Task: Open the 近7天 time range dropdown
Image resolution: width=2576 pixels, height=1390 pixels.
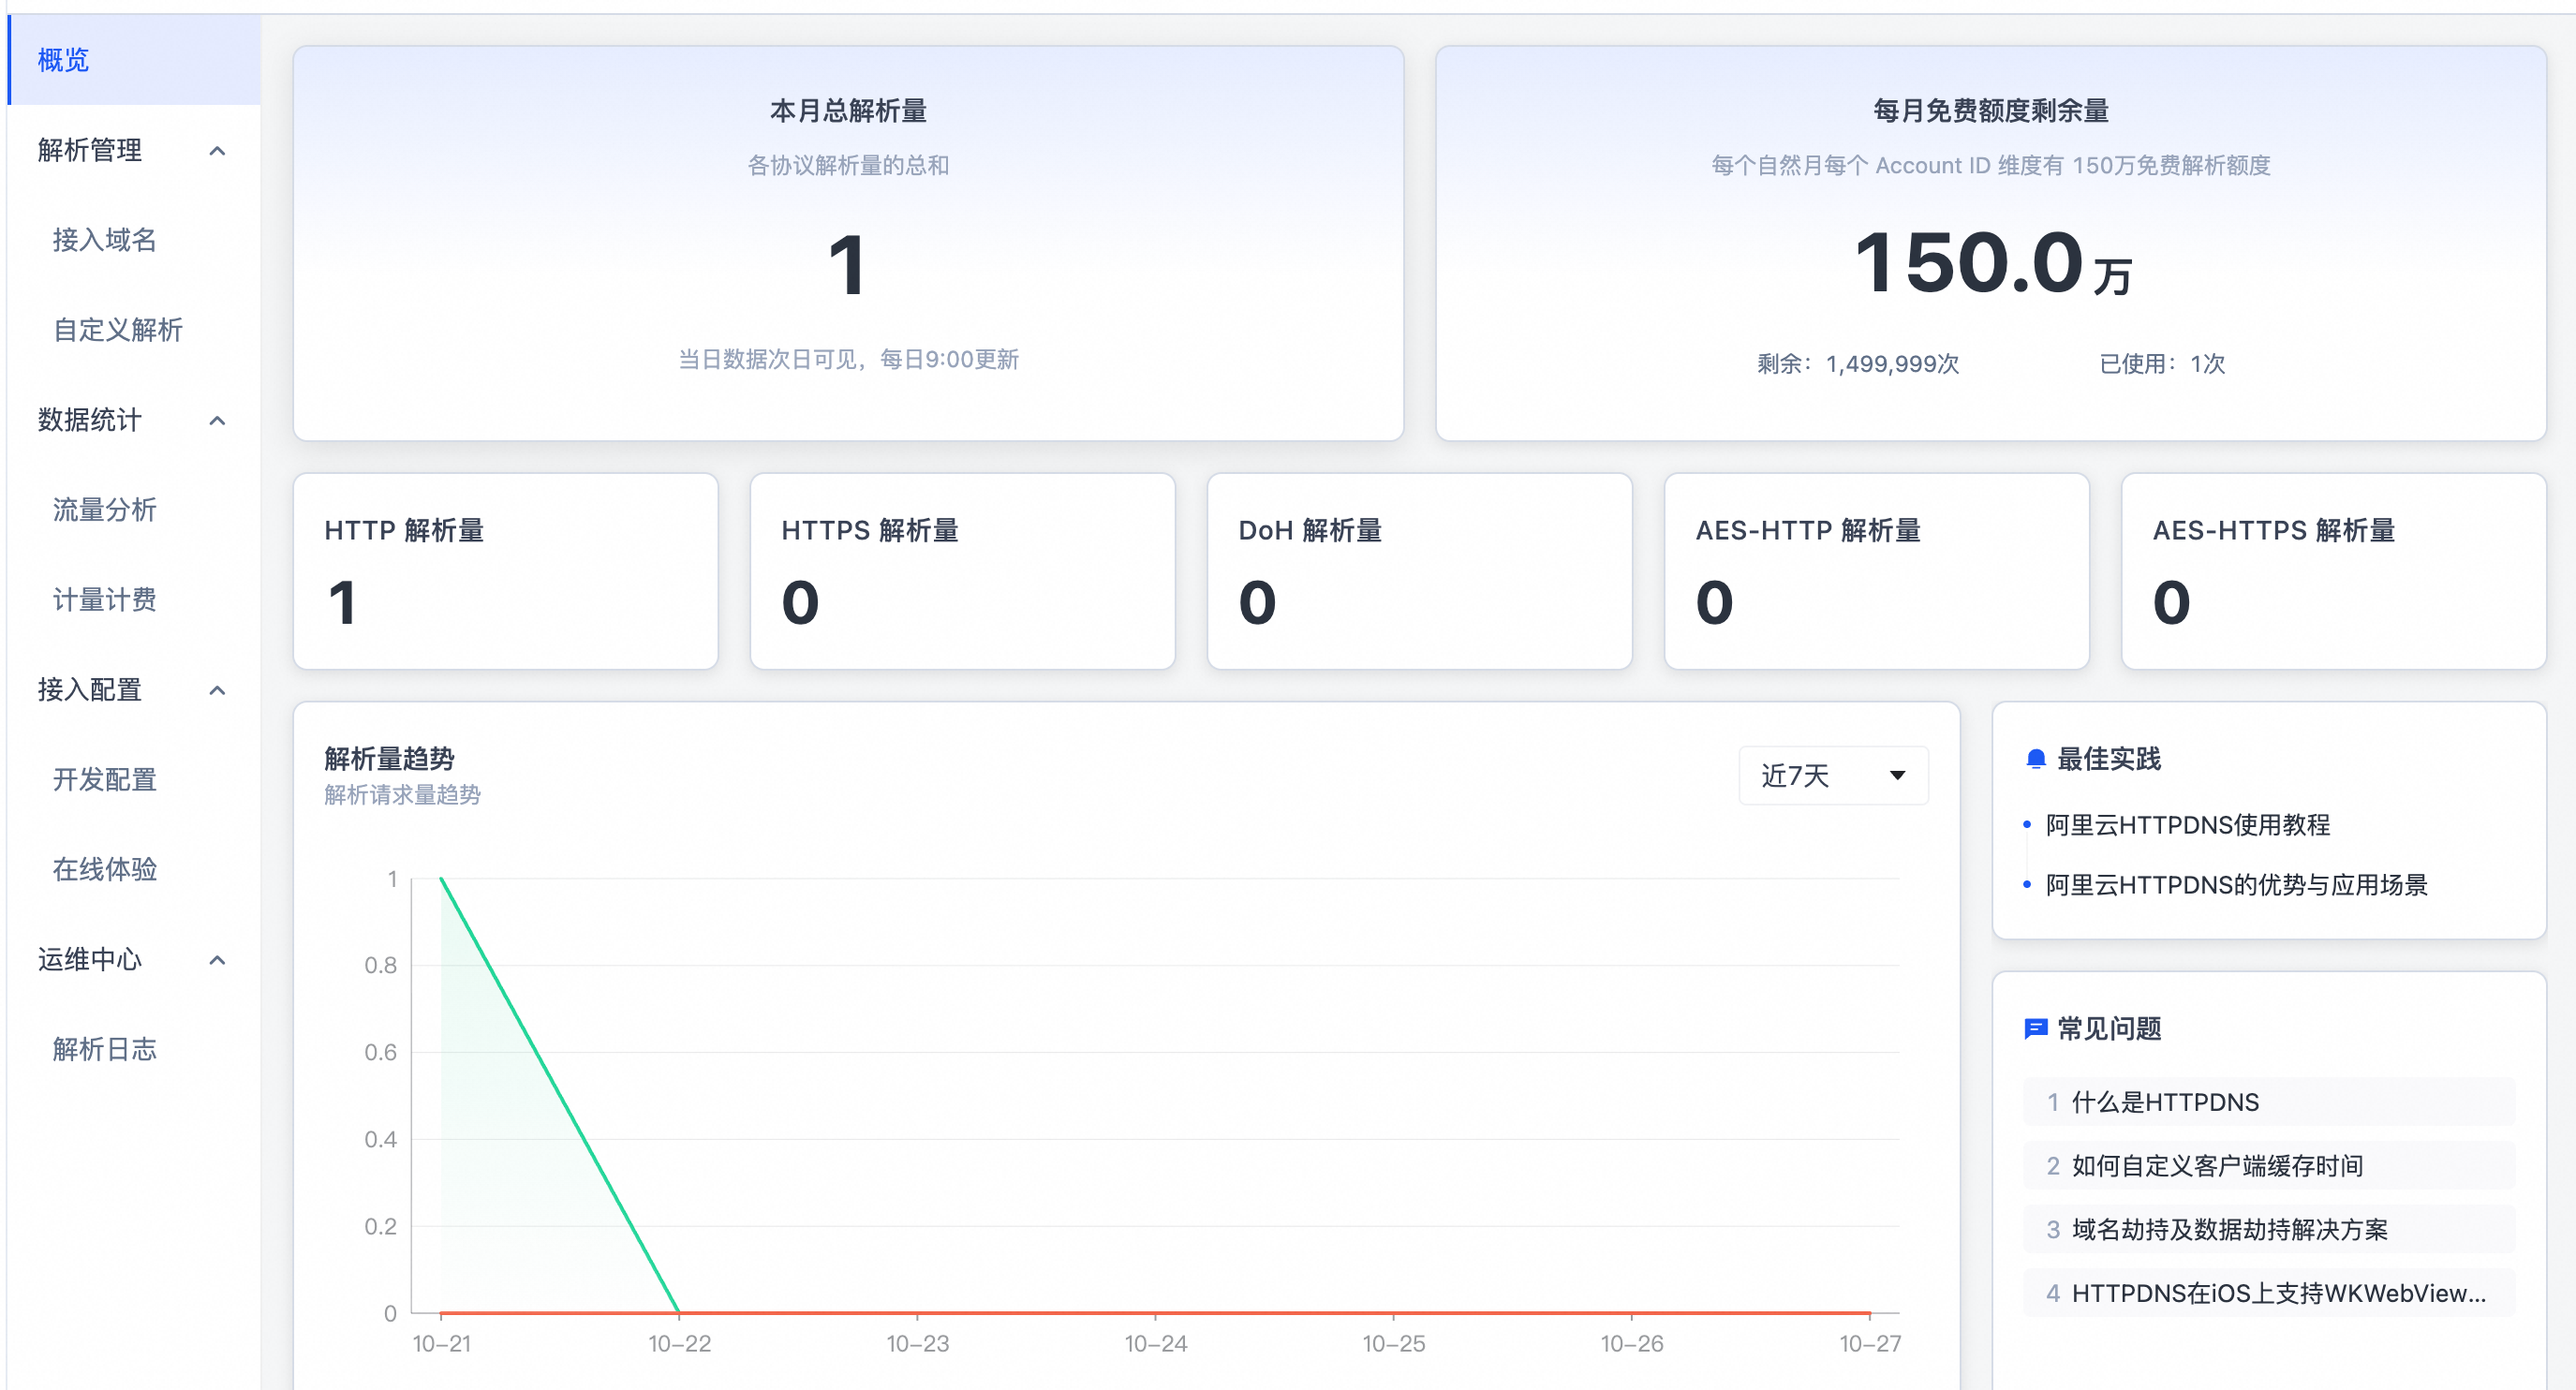Action: (1832, 776)
